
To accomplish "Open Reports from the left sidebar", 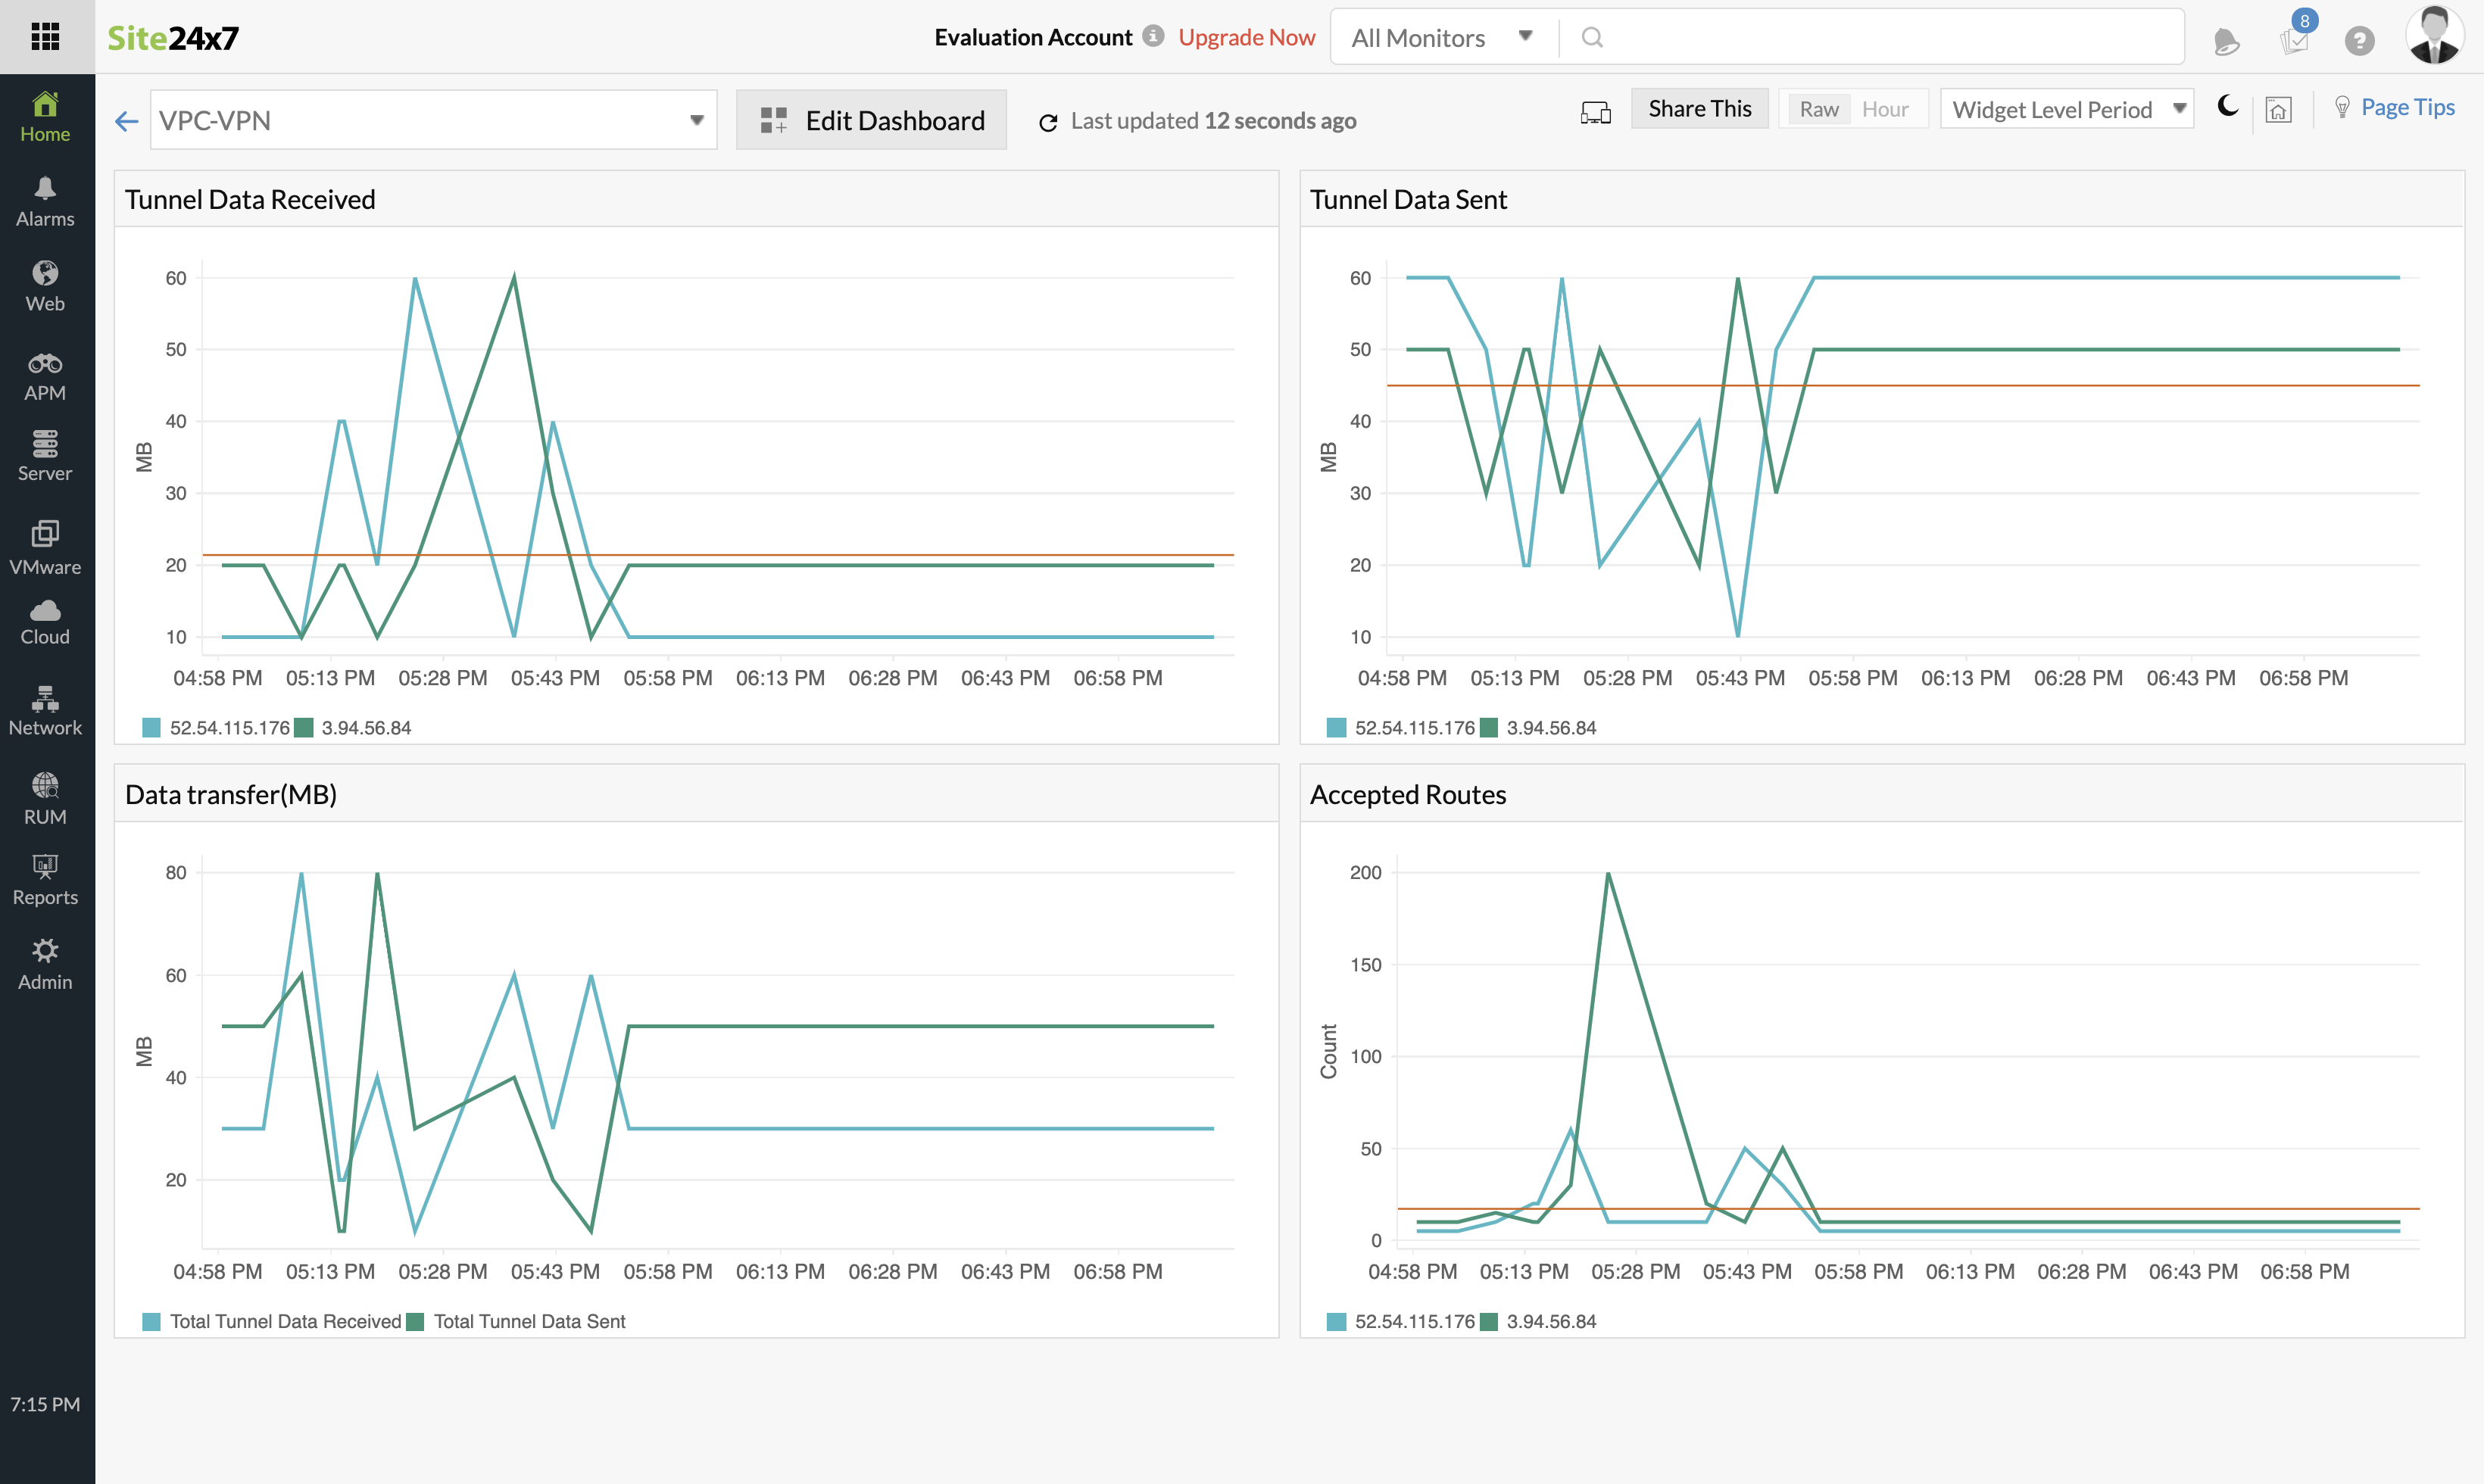I will pos(45,878).
